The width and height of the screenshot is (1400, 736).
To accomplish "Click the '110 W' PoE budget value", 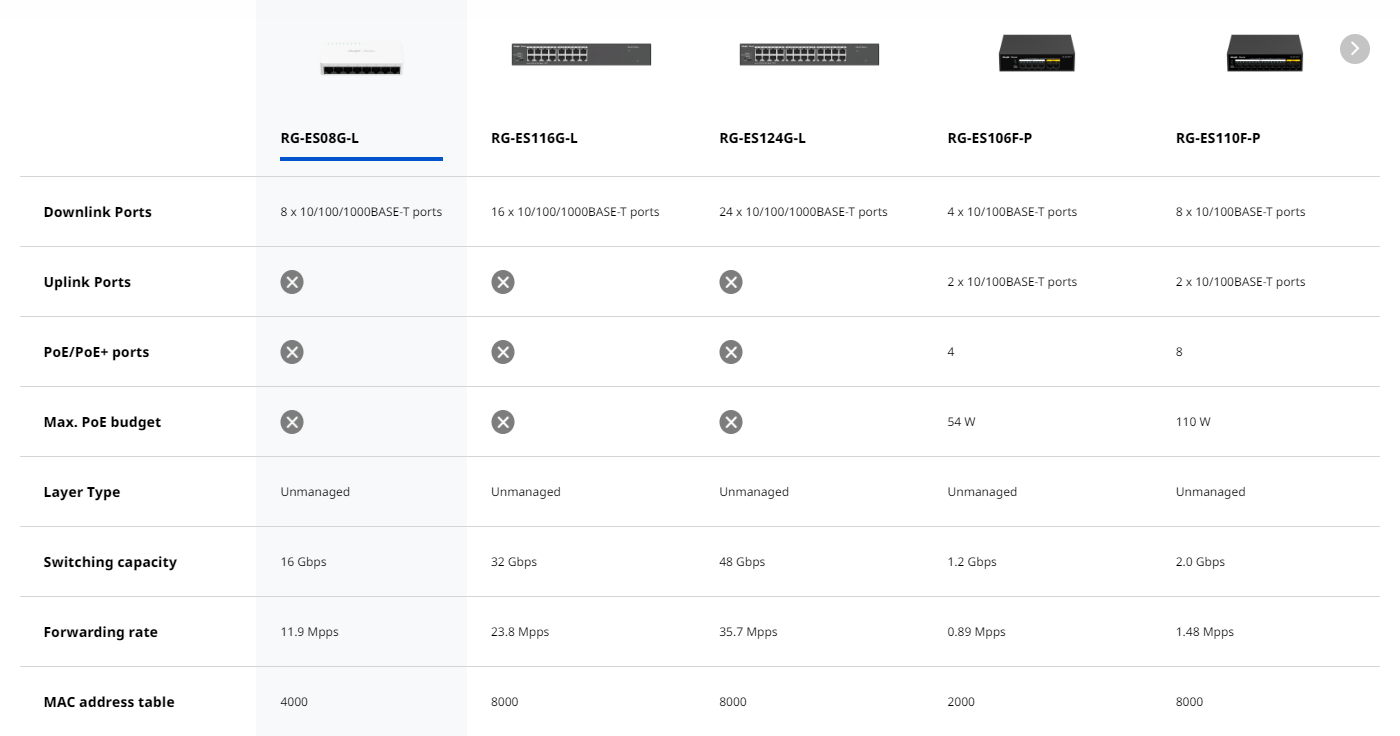I will point(1193,422).
